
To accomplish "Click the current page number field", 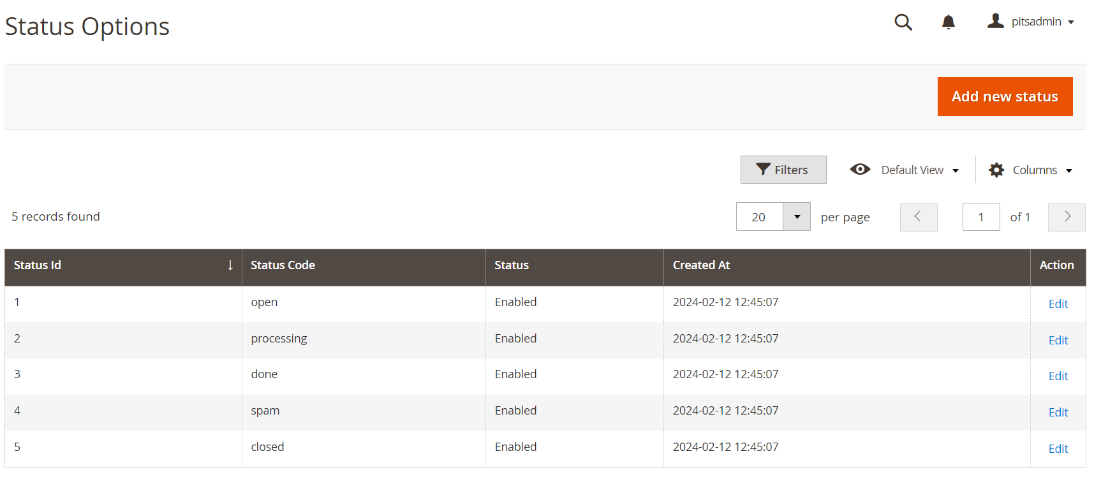I will point(981,217).
